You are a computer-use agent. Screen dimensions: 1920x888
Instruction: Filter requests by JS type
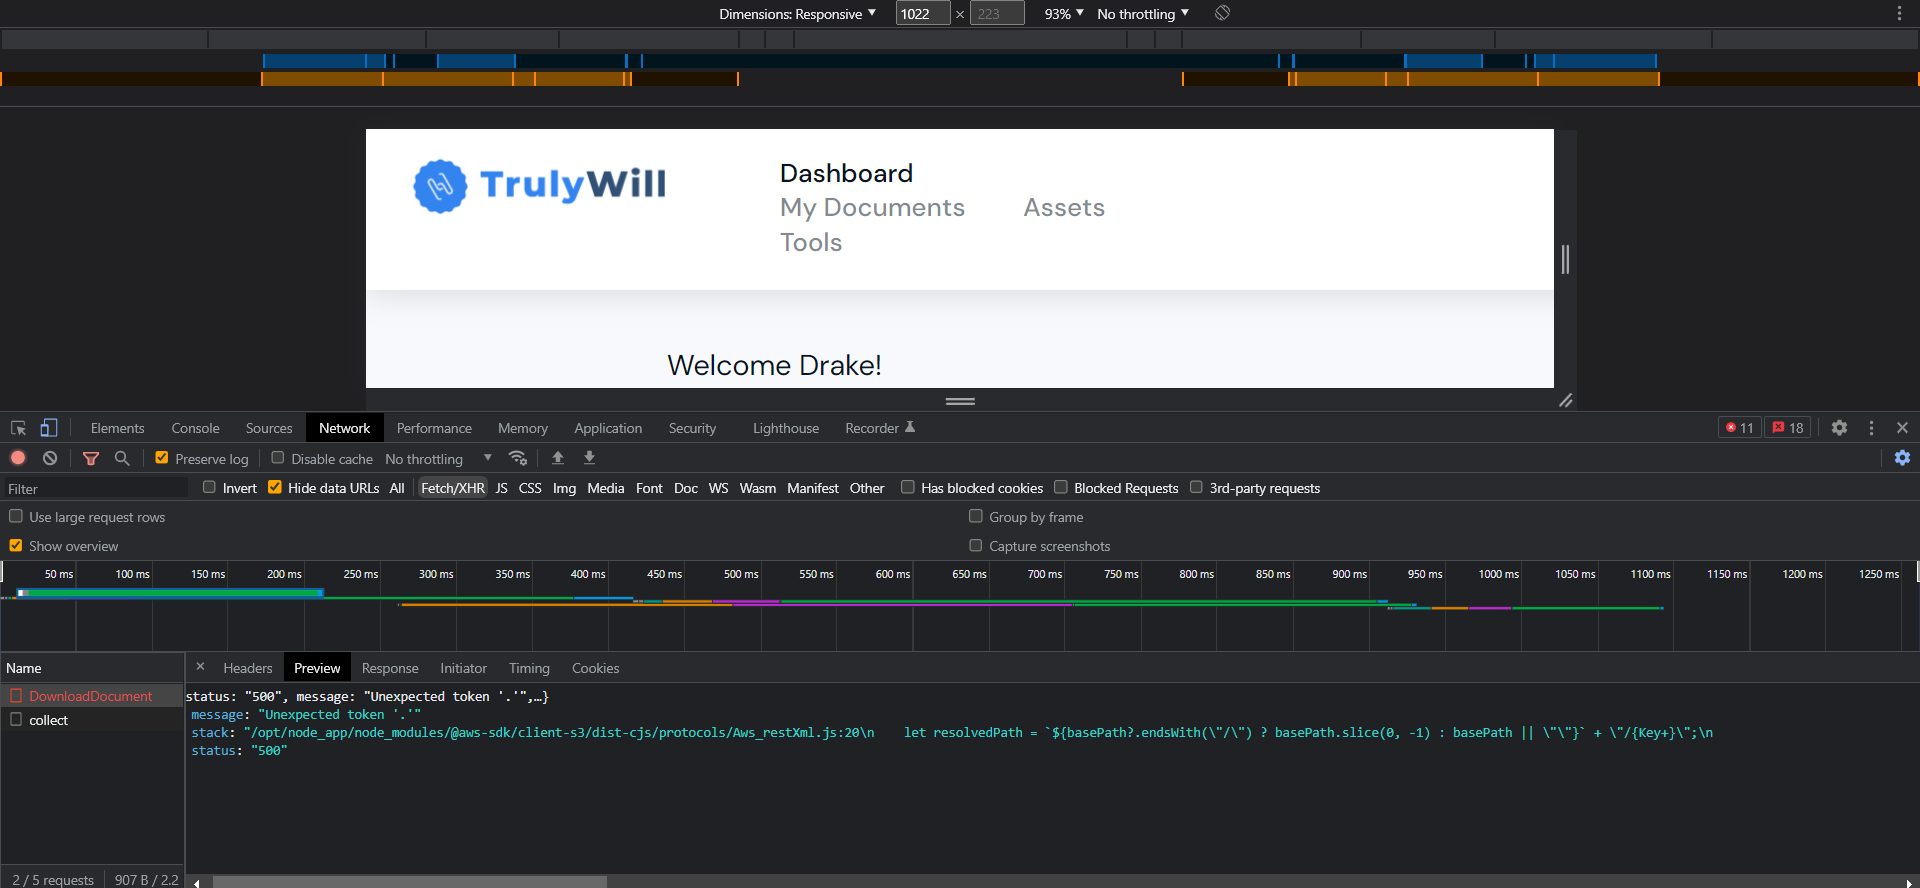[502, 488]
